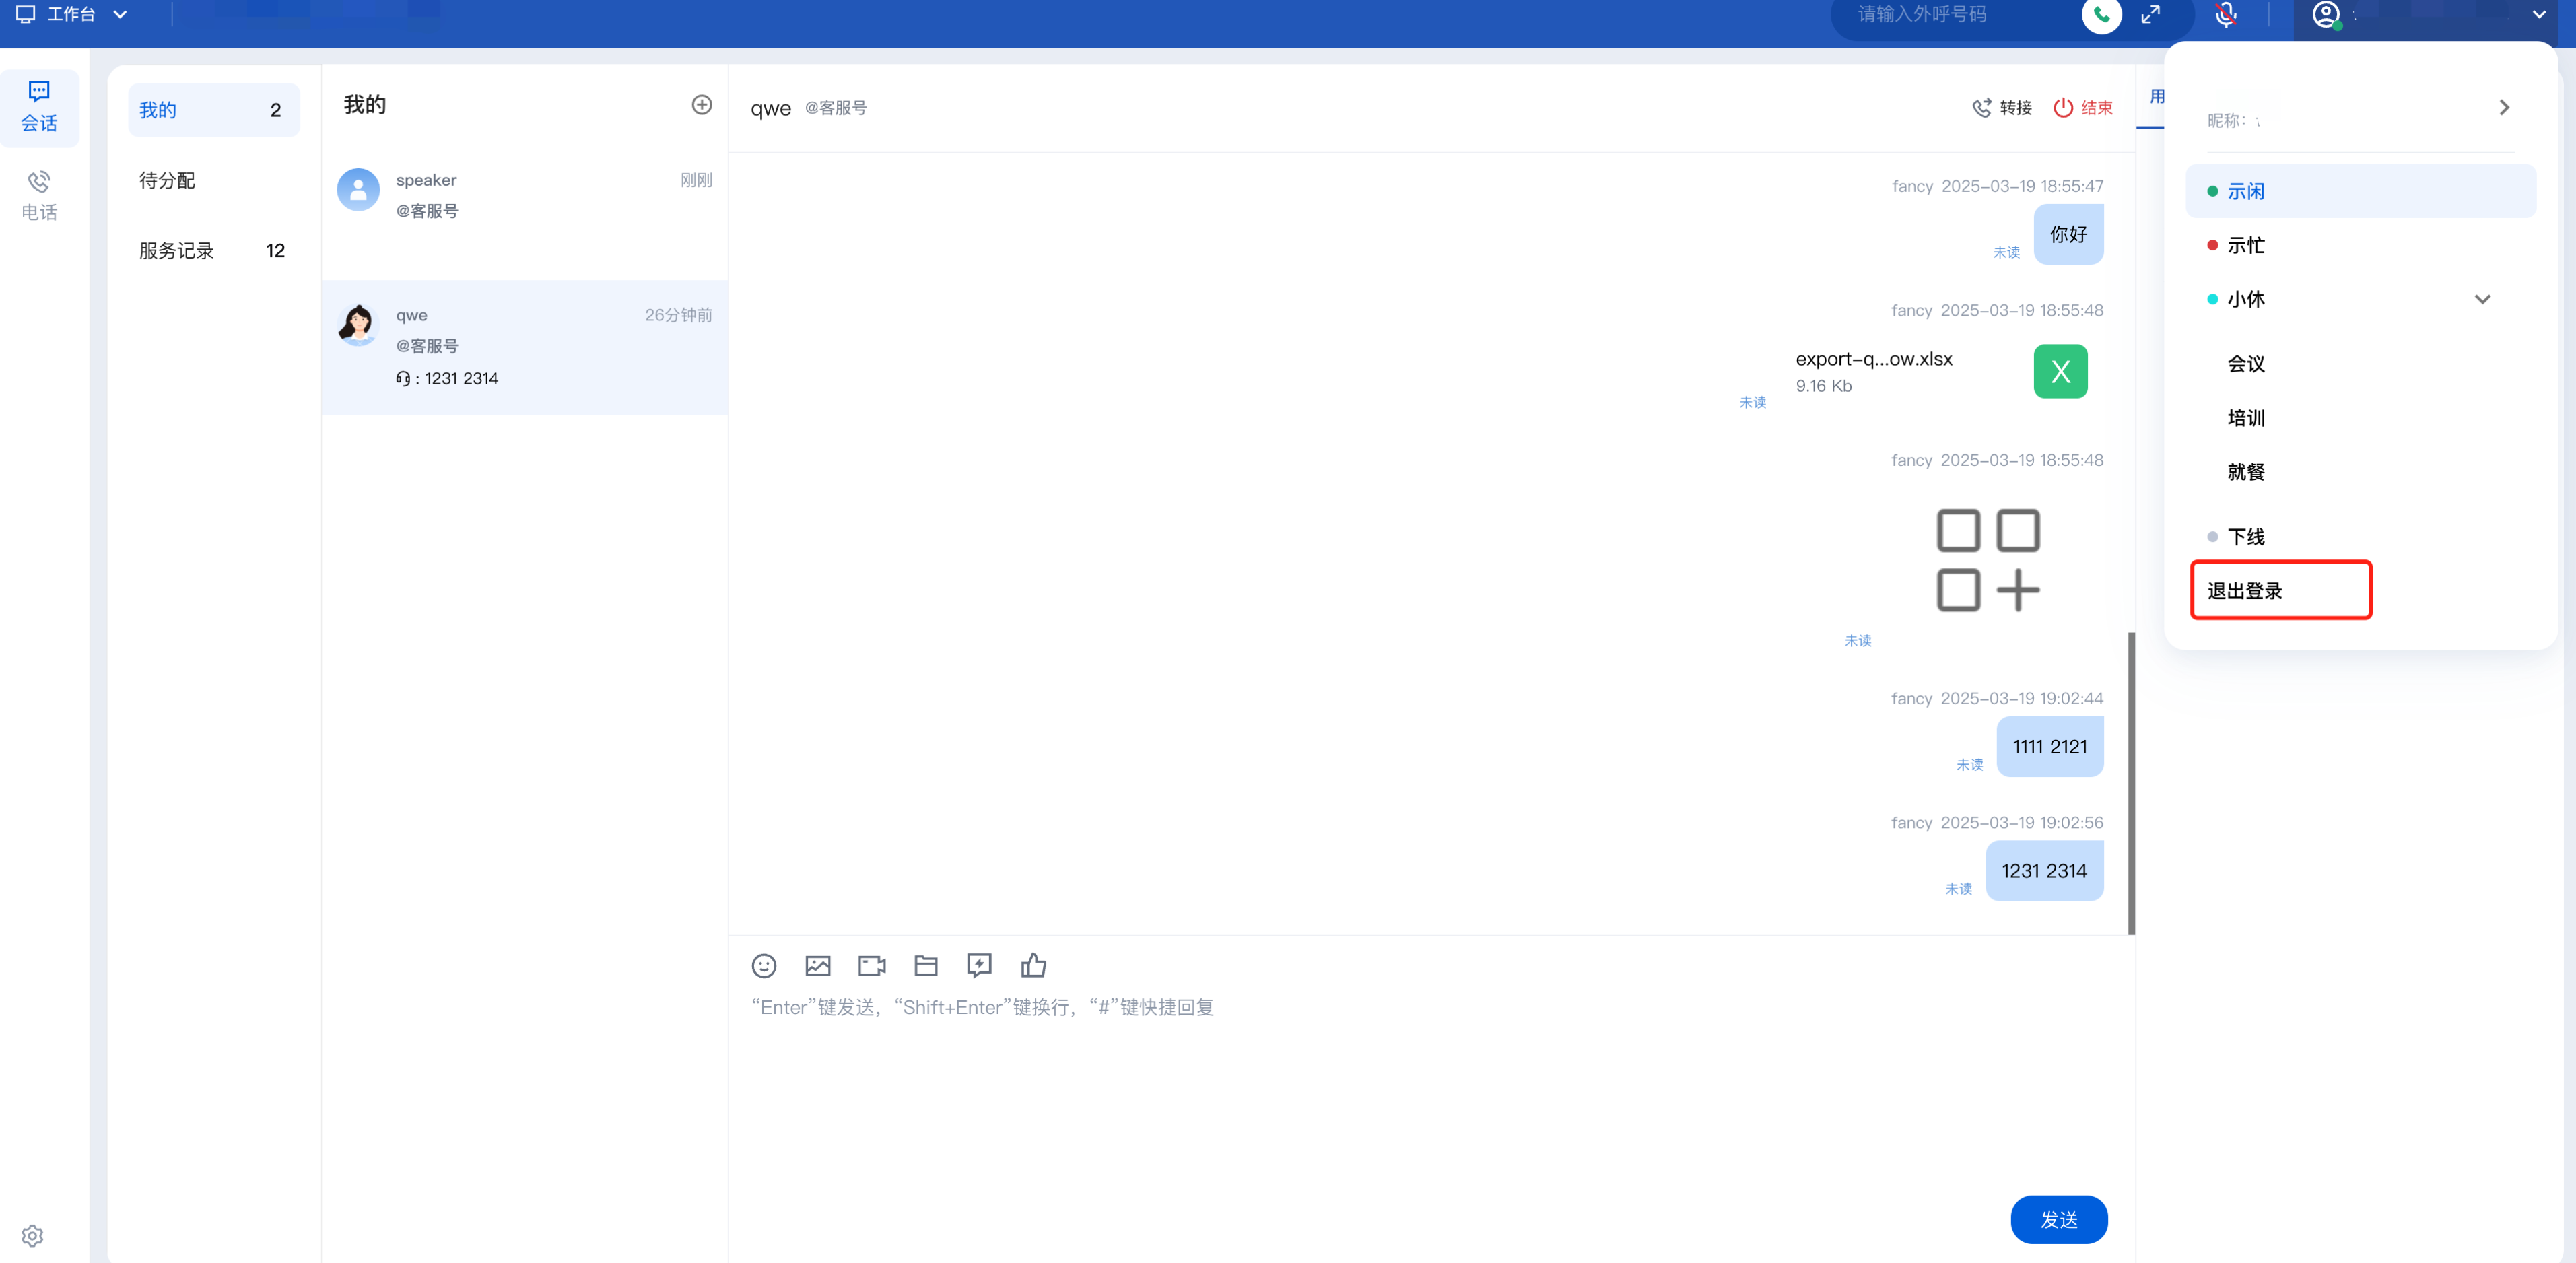The image size is (2576, 1263).
Task: Set status to 下线
Action: (2246, 537)
